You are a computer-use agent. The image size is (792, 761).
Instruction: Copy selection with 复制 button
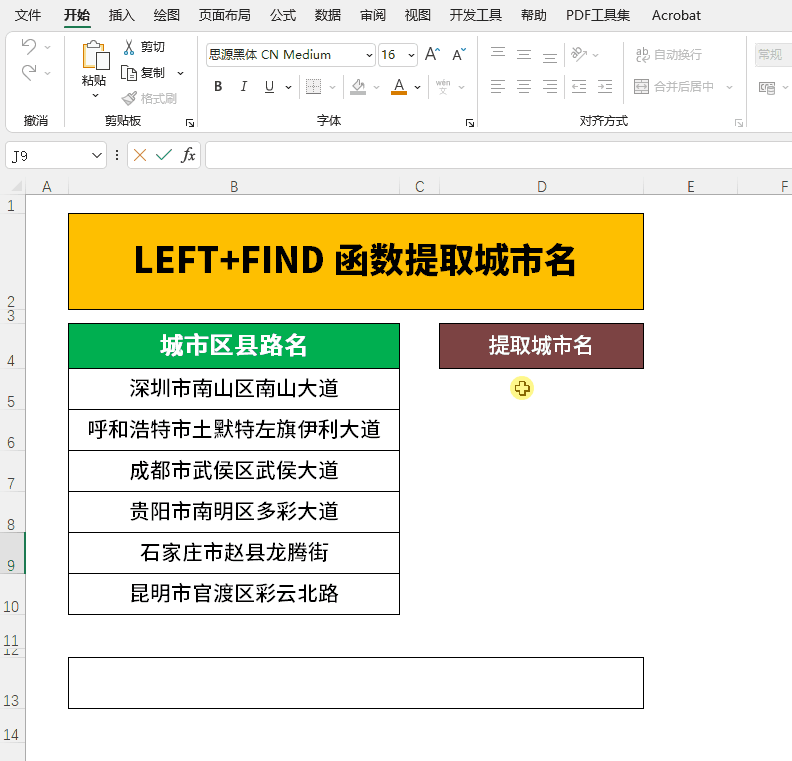[143, 73]
